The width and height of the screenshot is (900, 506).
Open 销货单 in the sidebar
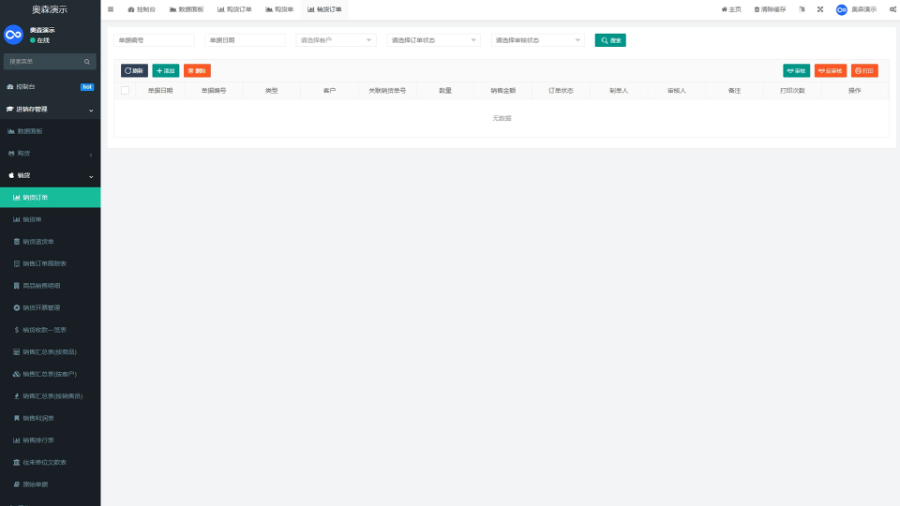click(50, 220)
